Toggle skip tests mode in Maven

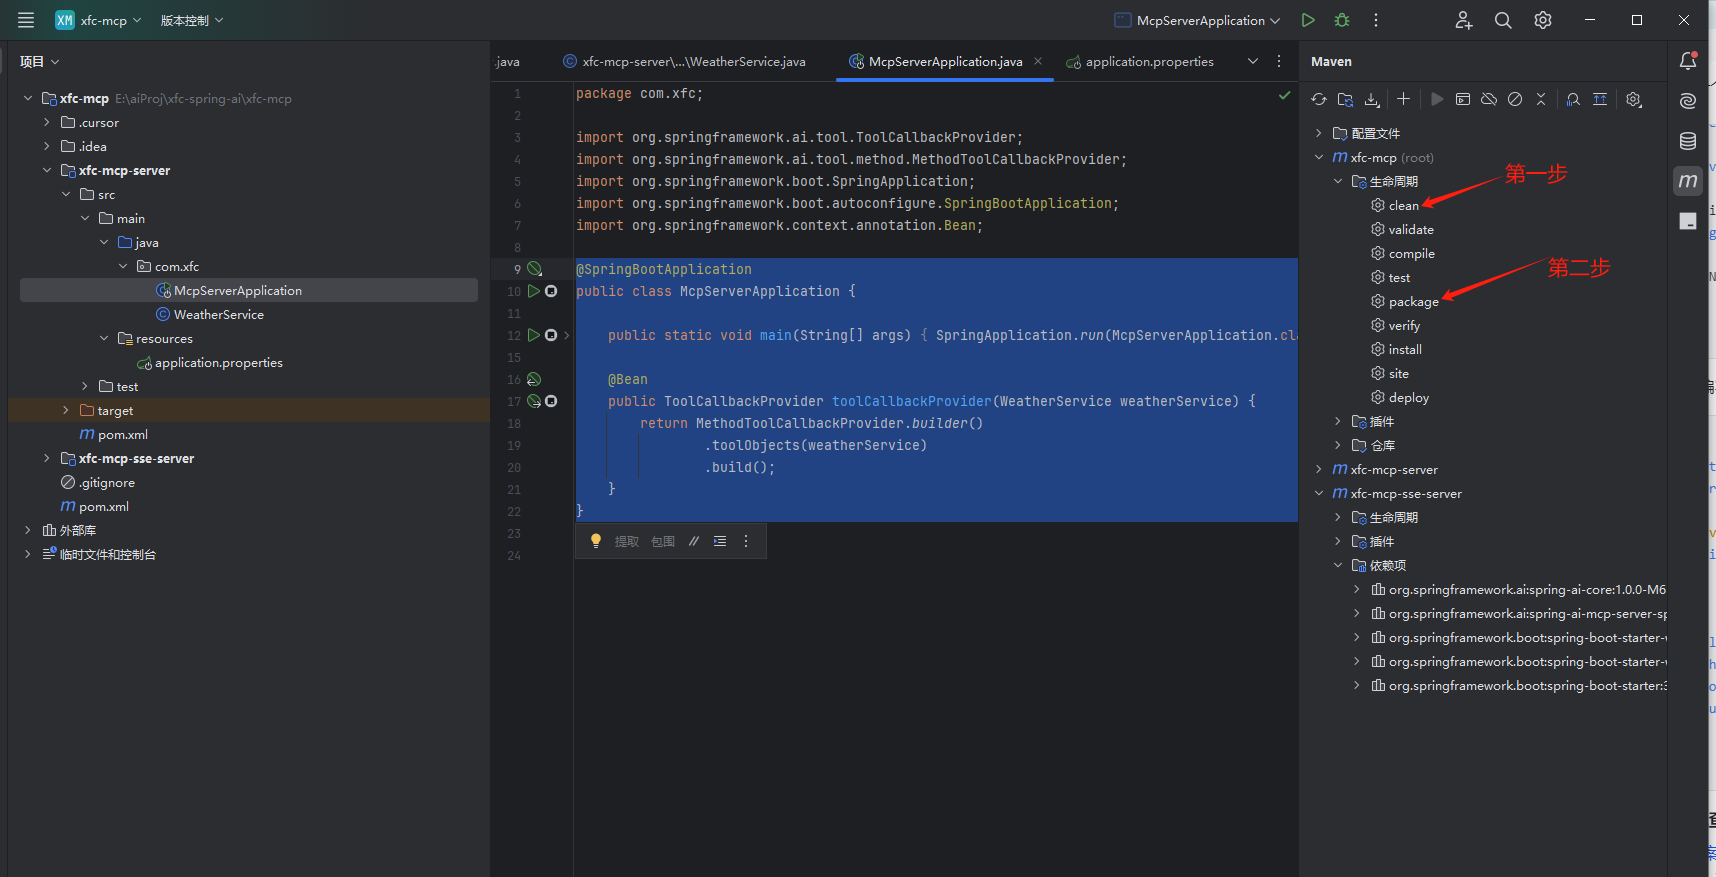click(x=1515, y=99)
